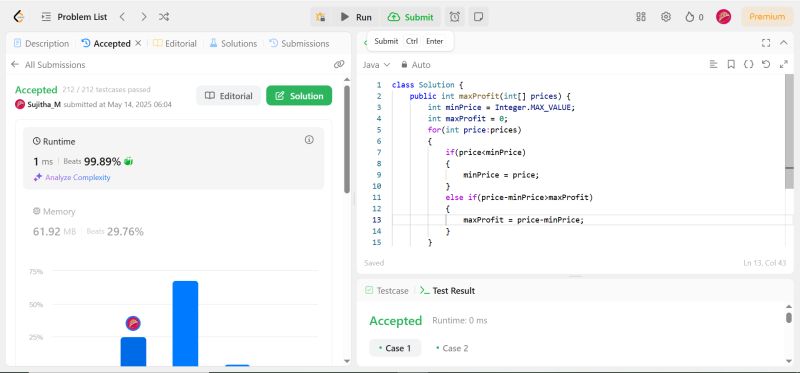800x373 pixels.
Task: Run the code
Action: [x=356, y=17]
